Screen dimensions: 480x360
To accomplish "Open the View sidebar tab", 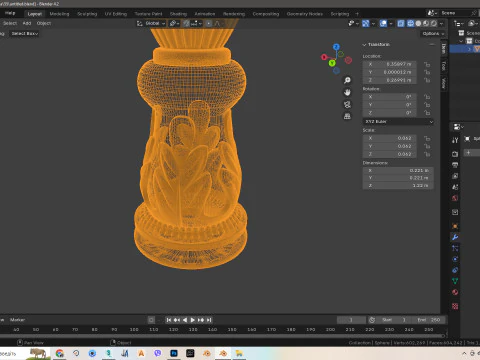I will click(x=444, y=83).
